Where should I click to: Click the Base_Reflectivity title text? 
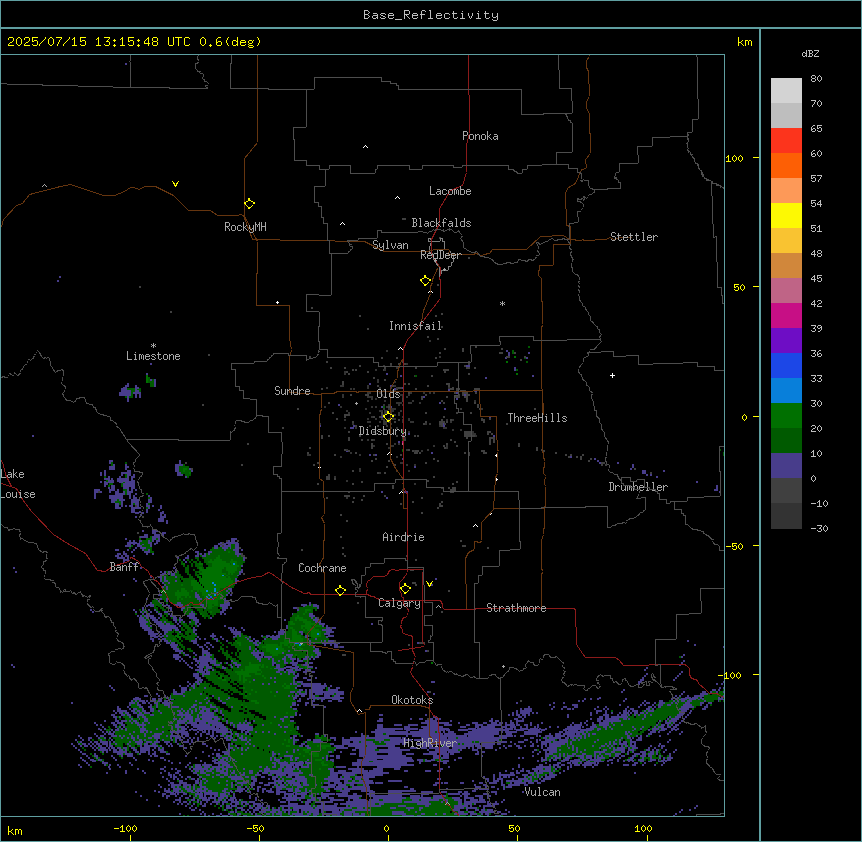(x=431, y=15)
